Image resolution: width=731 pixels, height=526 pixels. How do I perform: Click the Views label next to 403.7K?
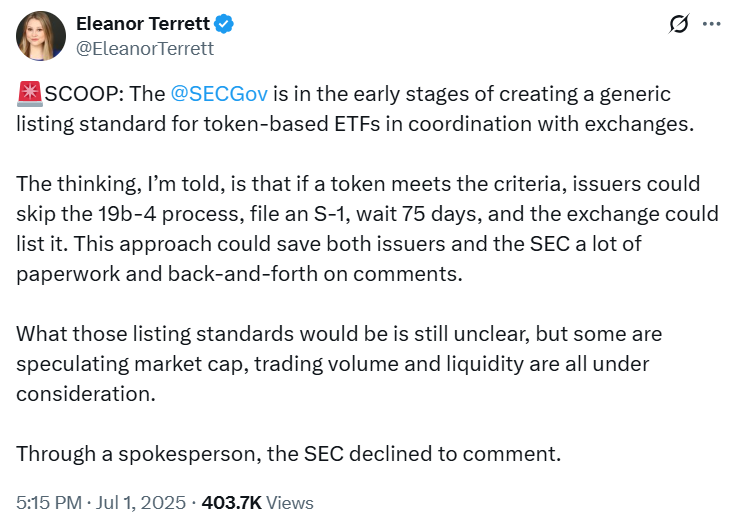point(290,503)
